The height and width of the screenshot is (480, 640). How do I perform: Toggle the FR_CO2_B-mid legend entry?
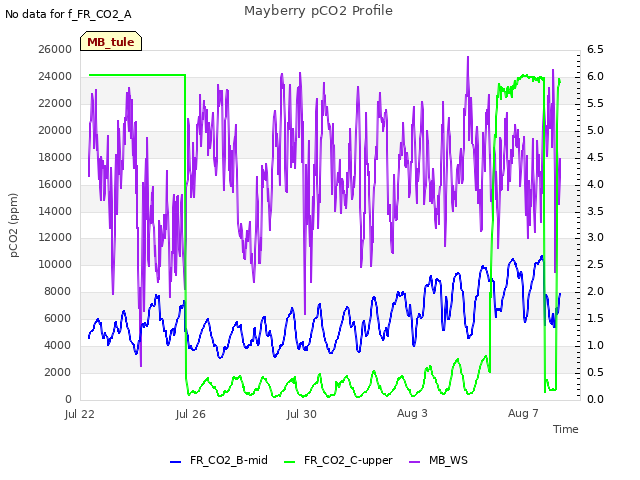(219, 460)
